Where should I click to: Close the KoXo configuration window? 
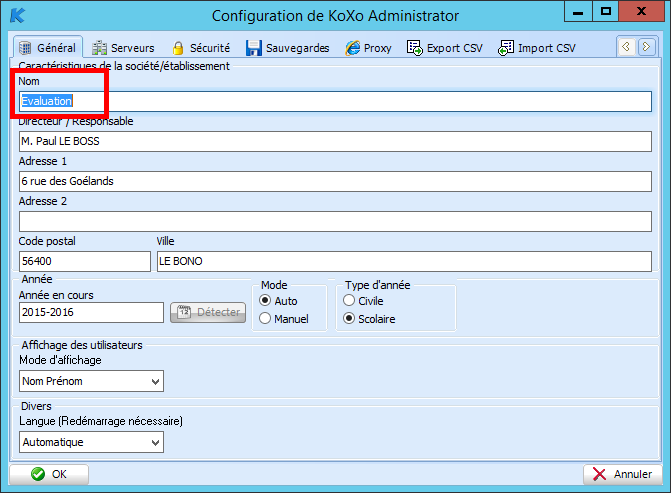click(641, 11)
